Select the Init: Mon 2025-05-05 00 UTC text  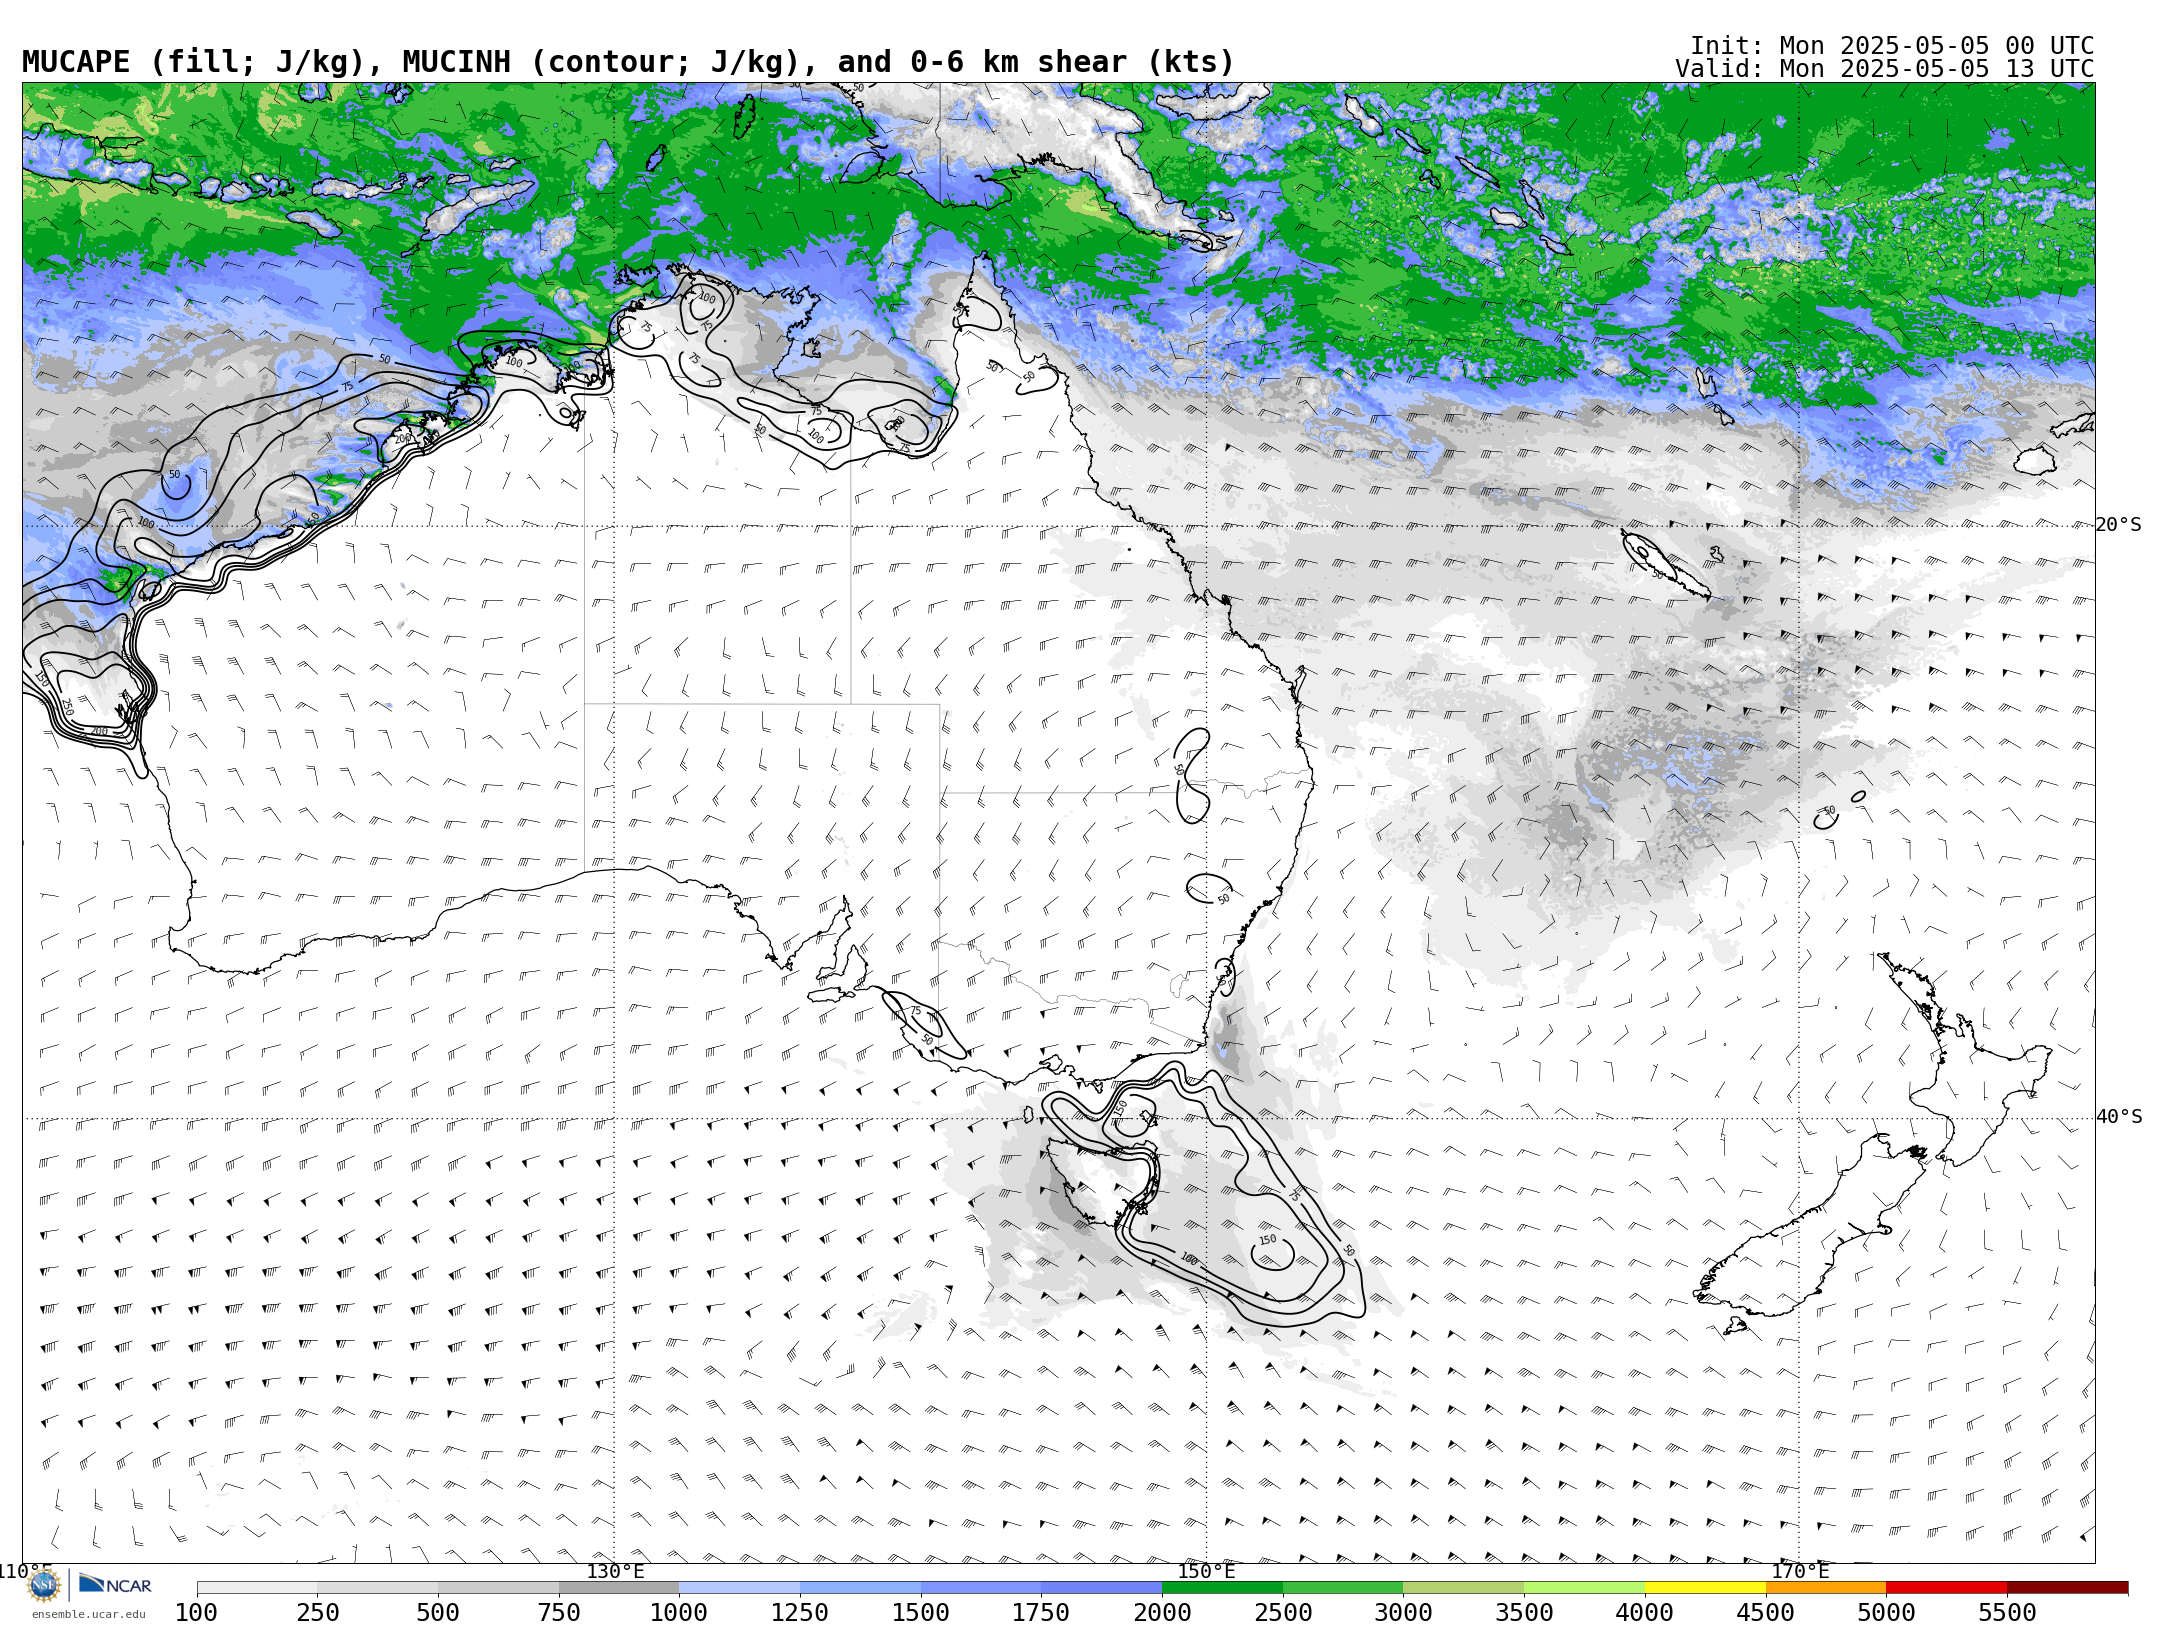(x=1891, y=46)
